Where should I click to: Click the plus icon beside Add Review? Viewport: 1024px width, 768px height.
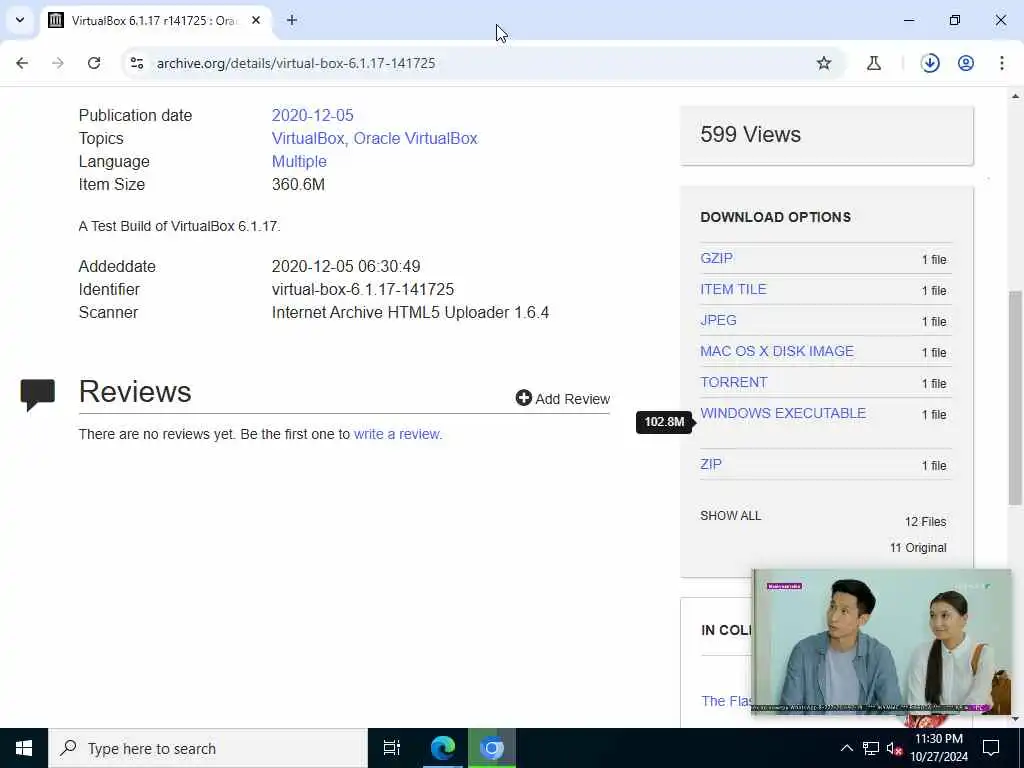[x=523, y=398]
